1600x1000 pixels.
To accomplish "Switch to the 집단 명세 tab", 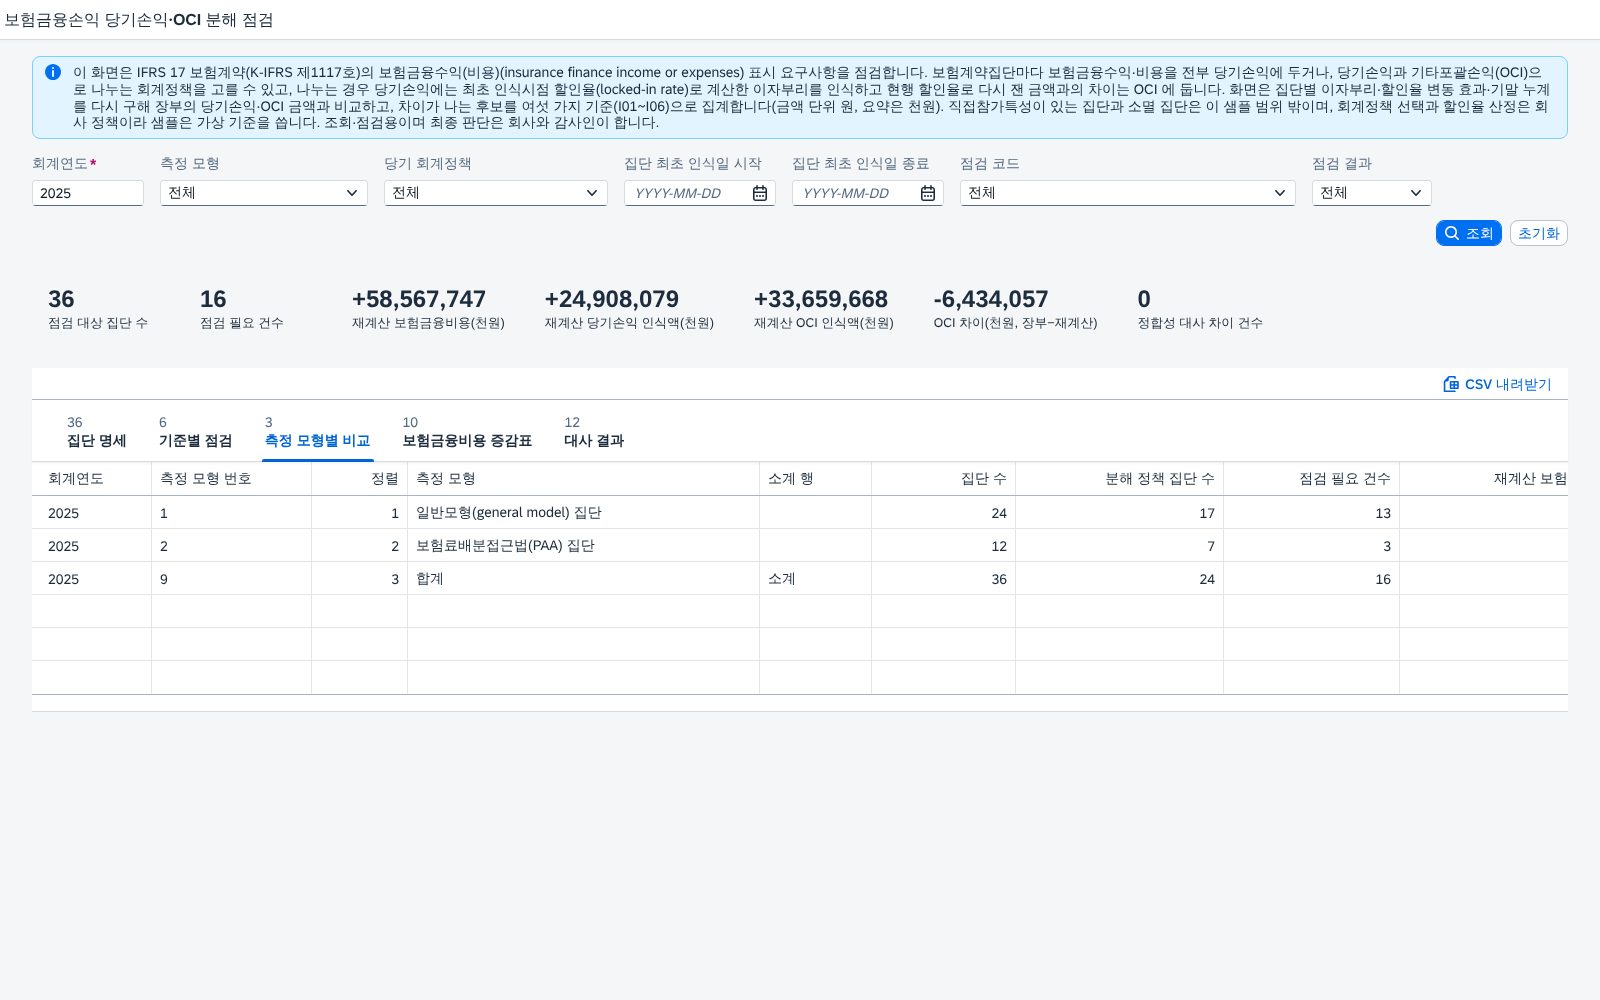I will (96, 432).
